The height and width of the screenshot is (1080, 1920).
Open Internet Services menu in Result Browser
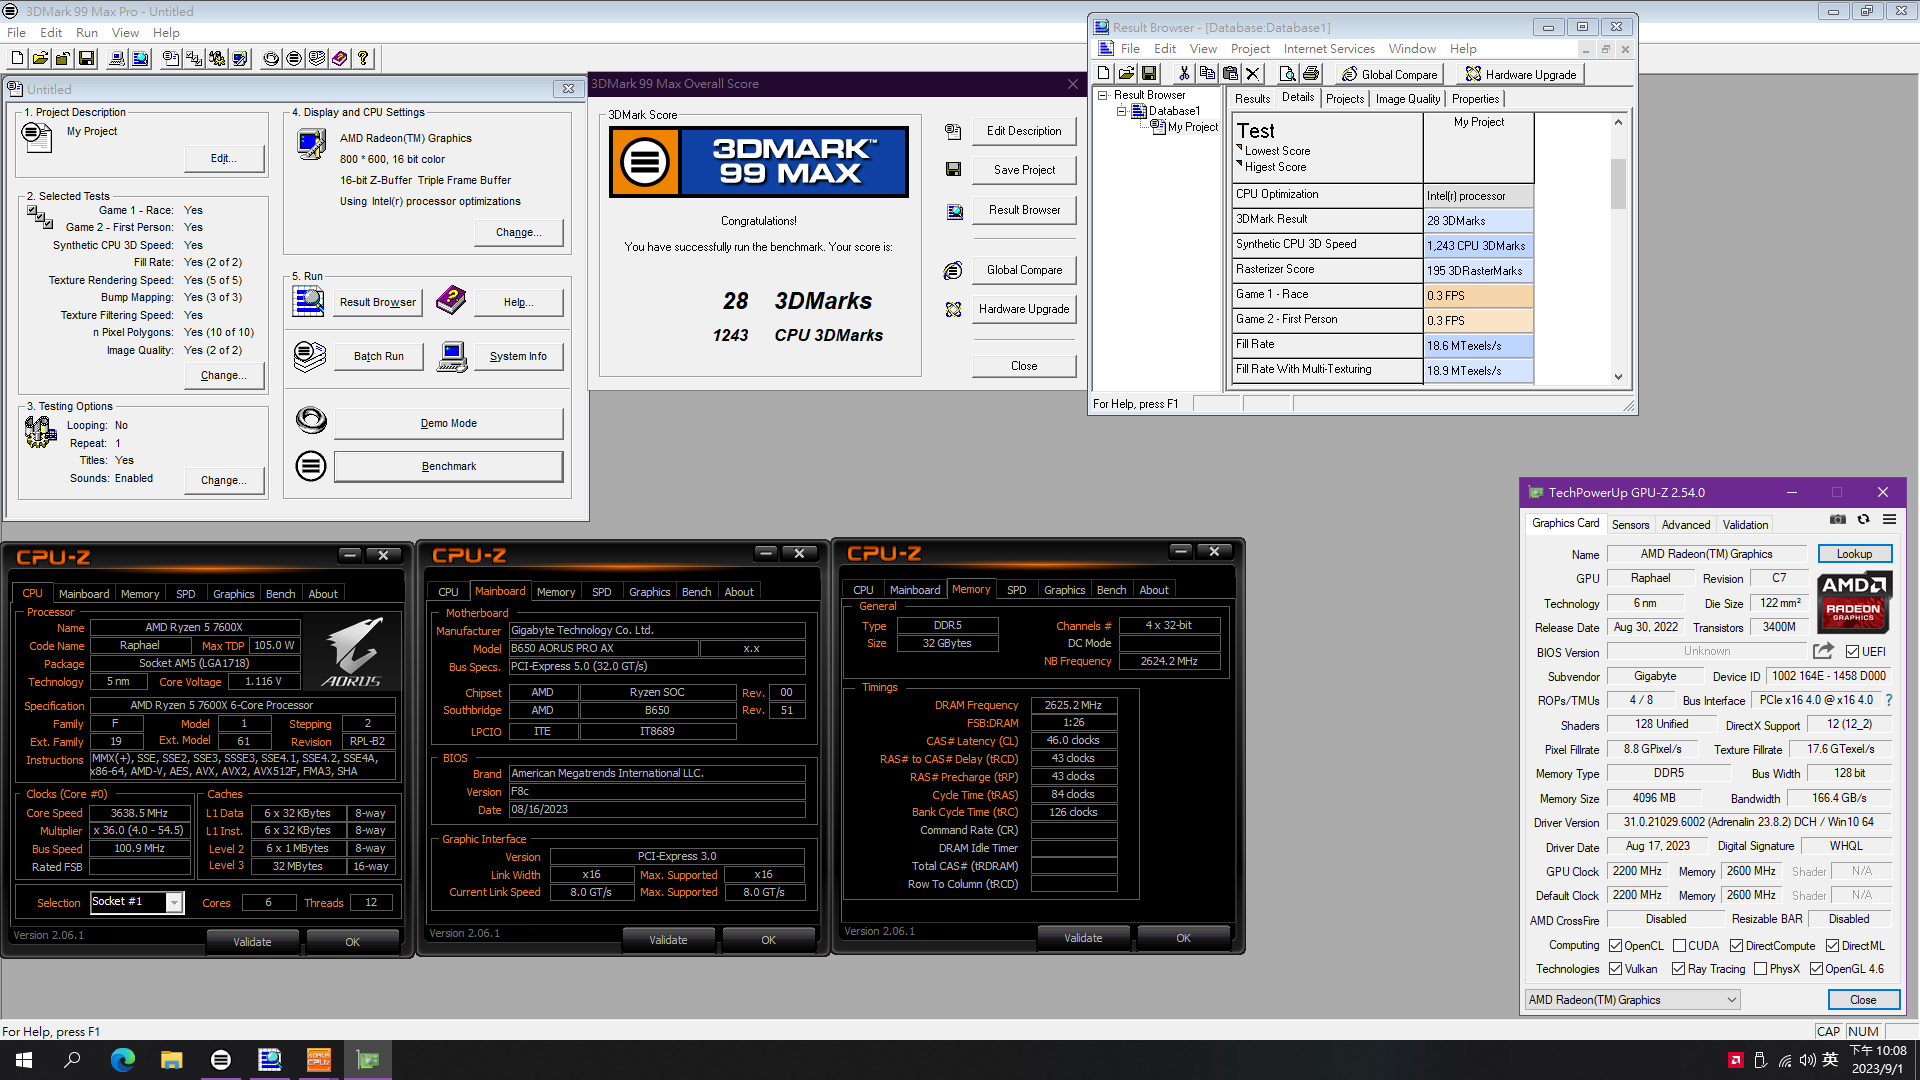1329,49
